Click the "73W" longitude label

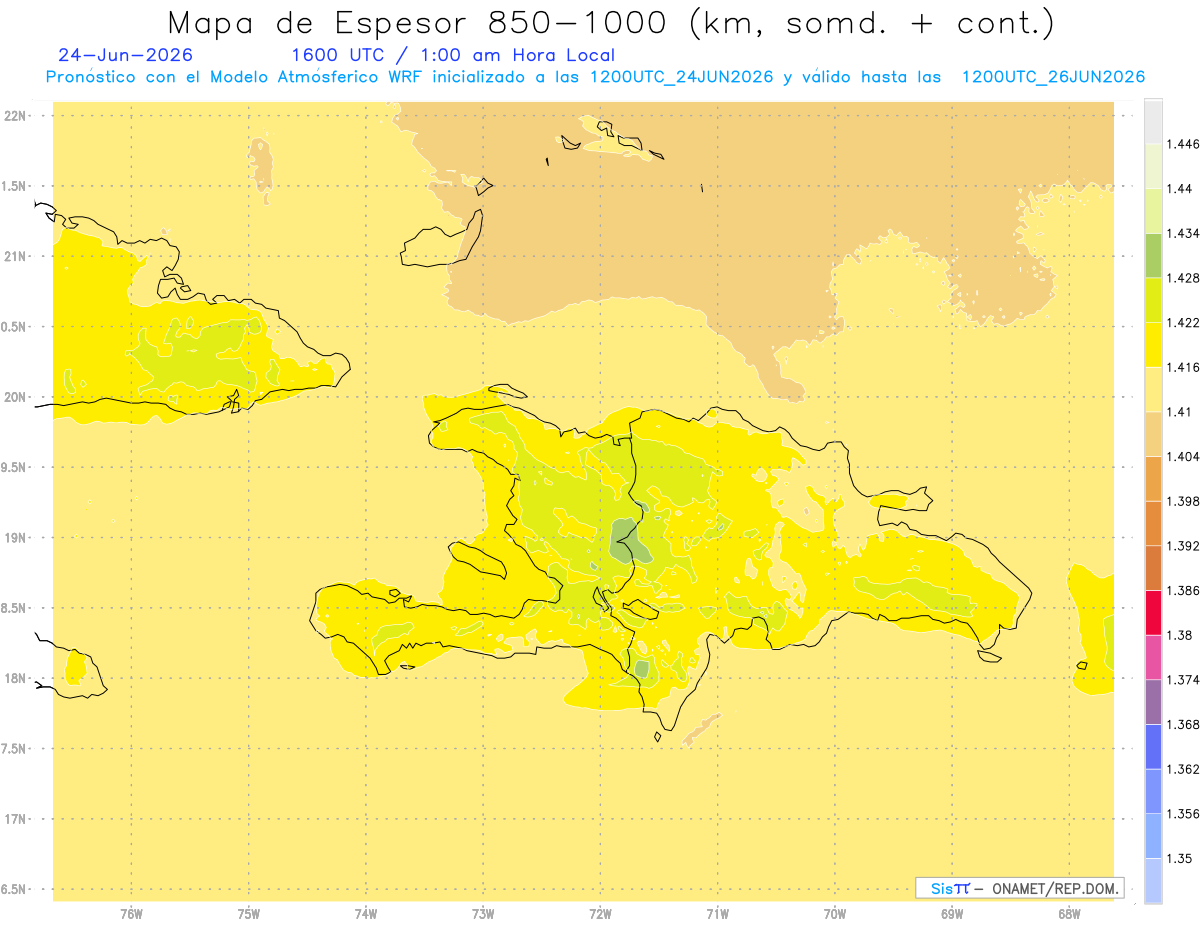pos(483,913)
